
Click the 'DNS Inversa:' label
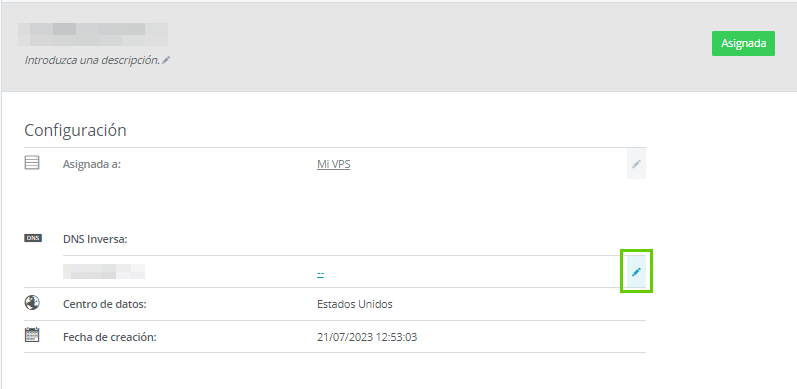(95, 239)
